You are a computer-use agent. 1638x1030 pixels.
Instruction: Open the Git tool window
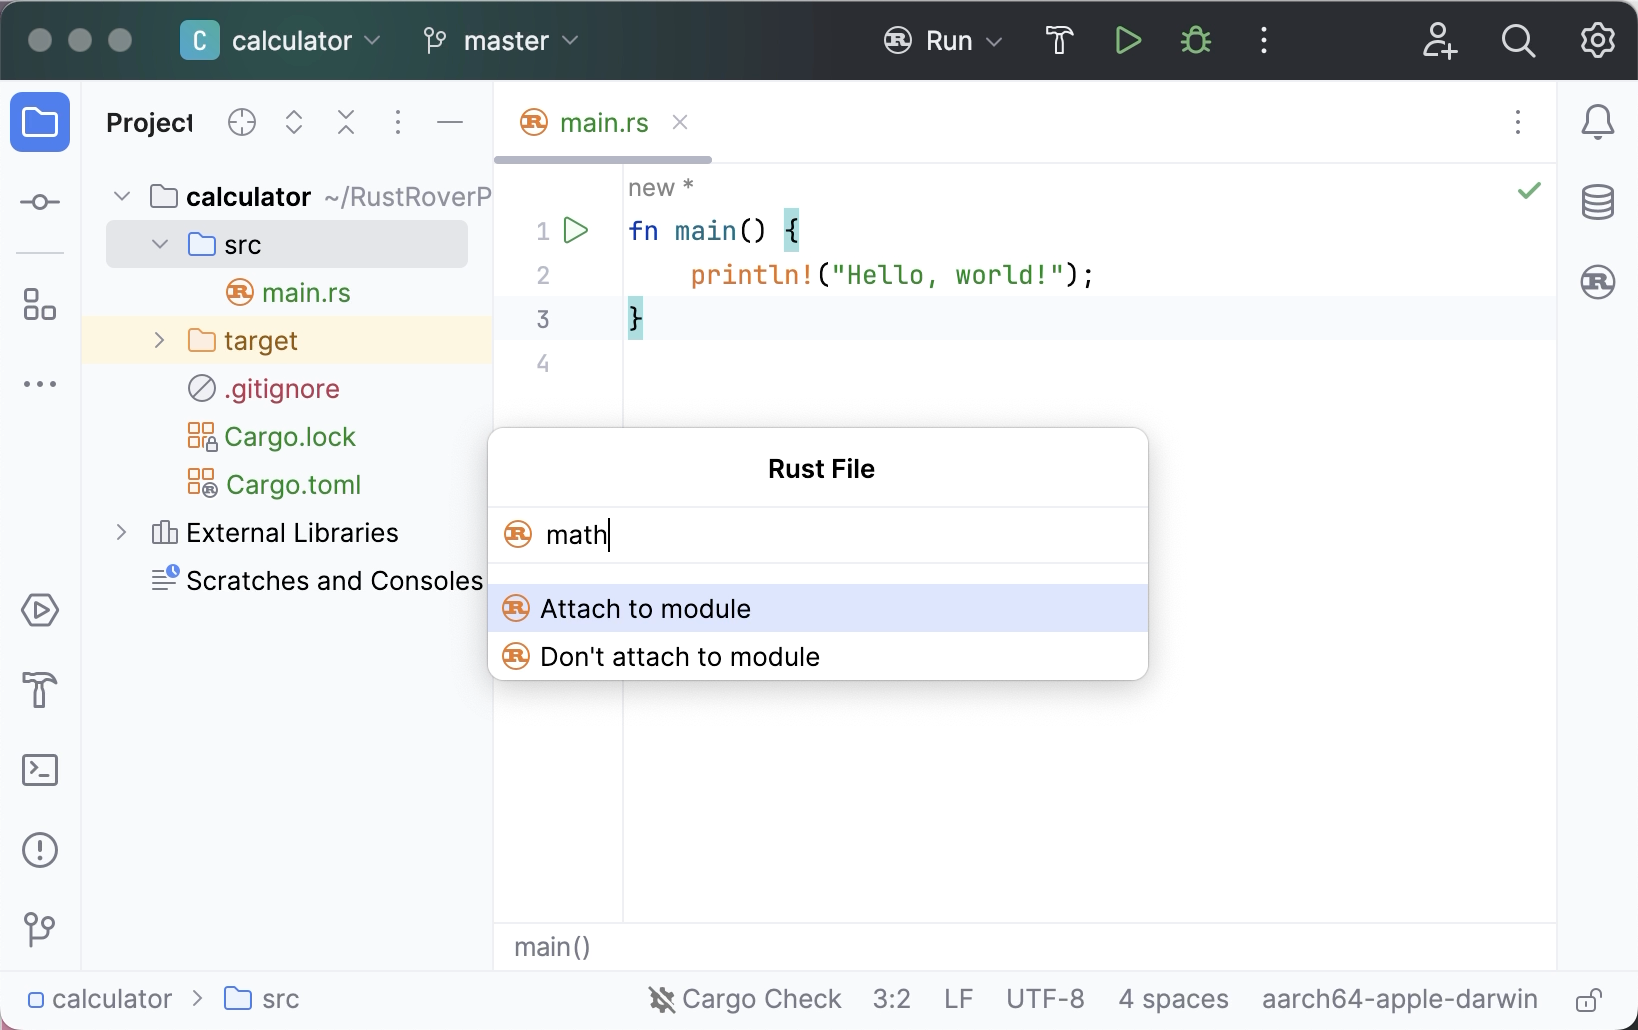coord(40,929)
